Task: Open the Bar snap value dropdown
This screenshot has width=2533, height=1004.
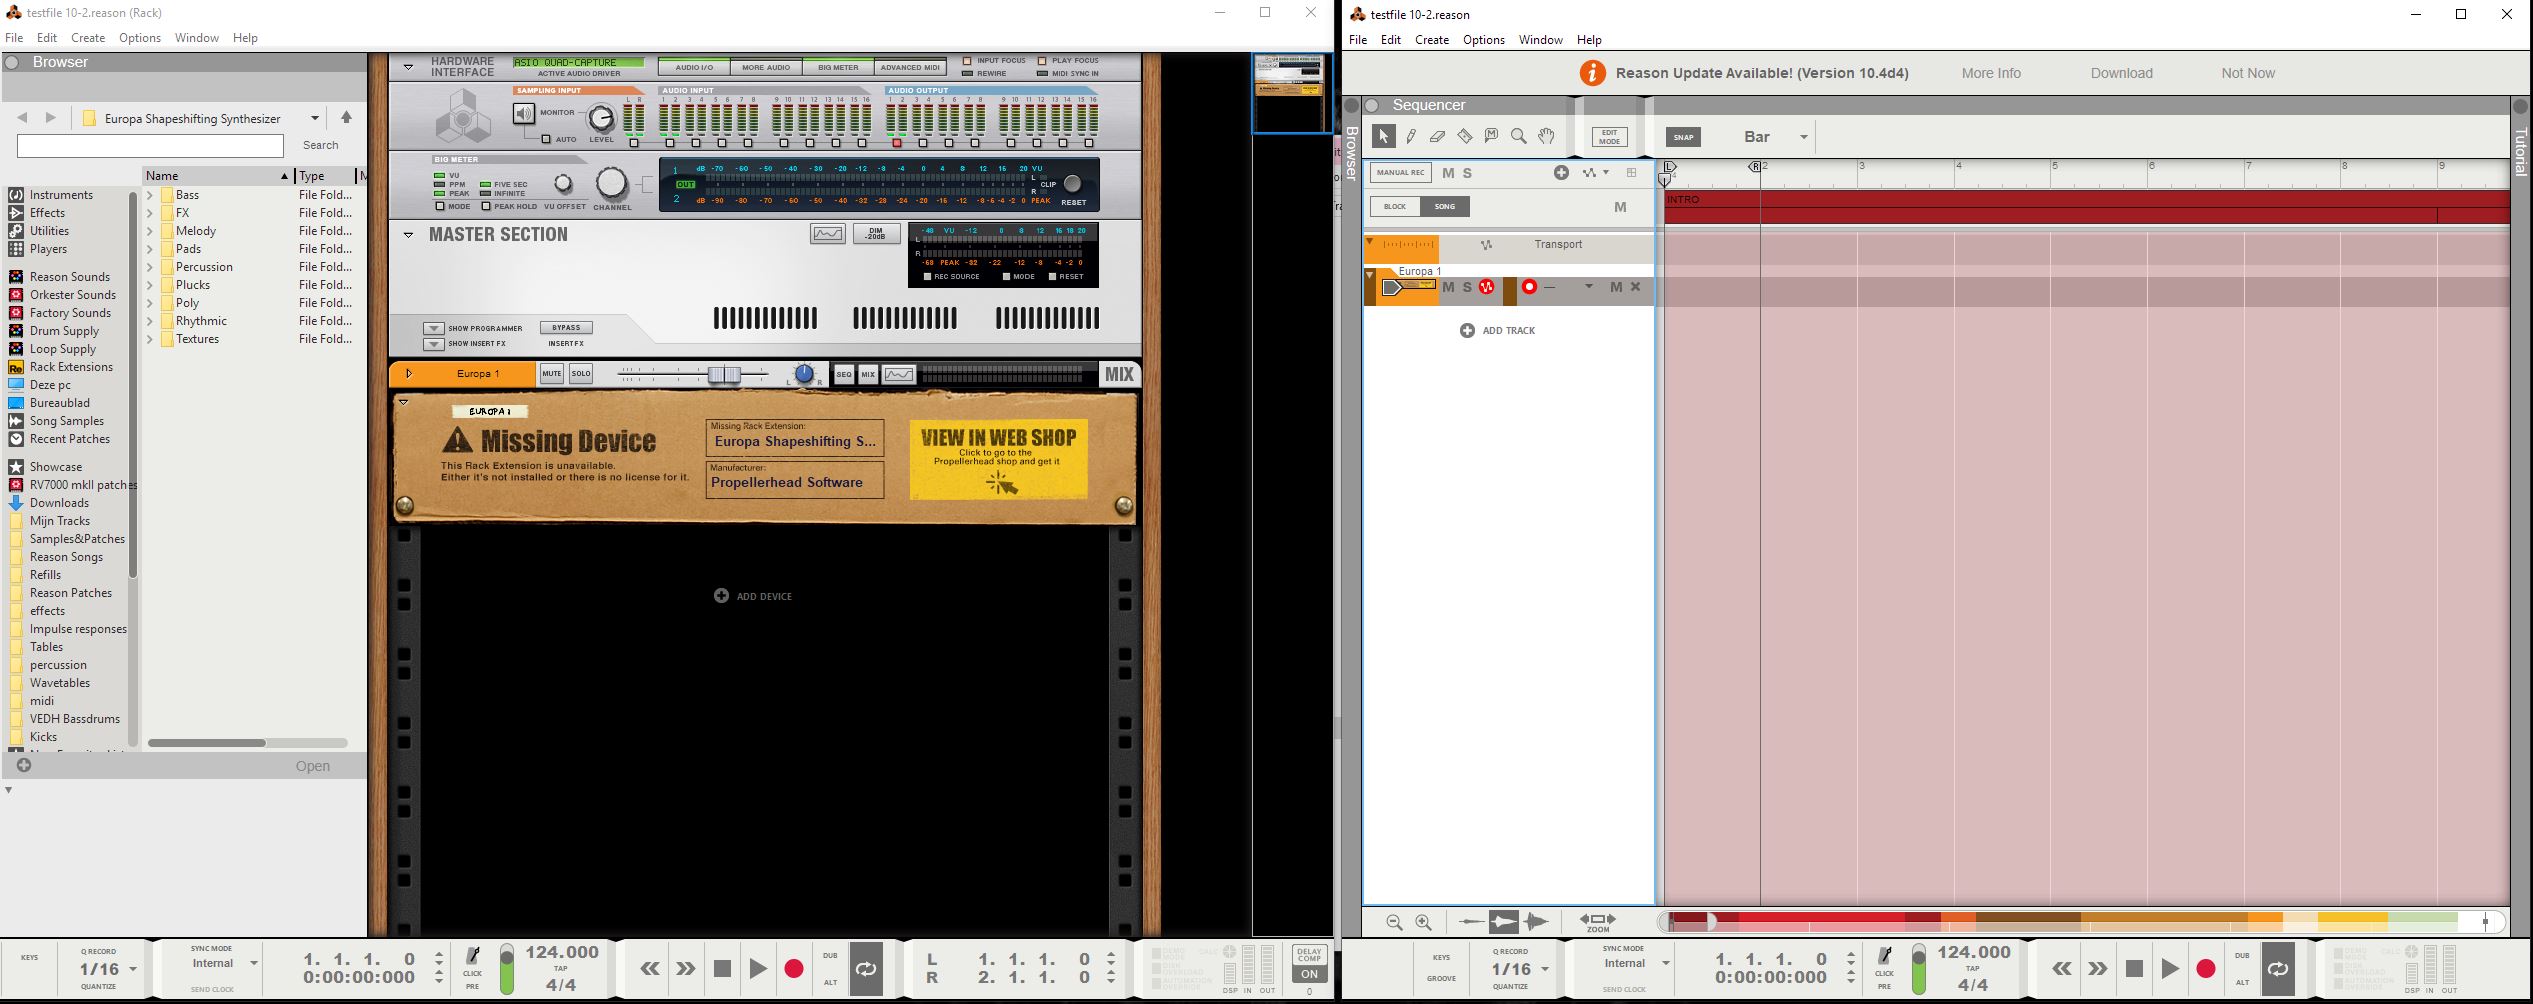Action: coord(1804,137)
